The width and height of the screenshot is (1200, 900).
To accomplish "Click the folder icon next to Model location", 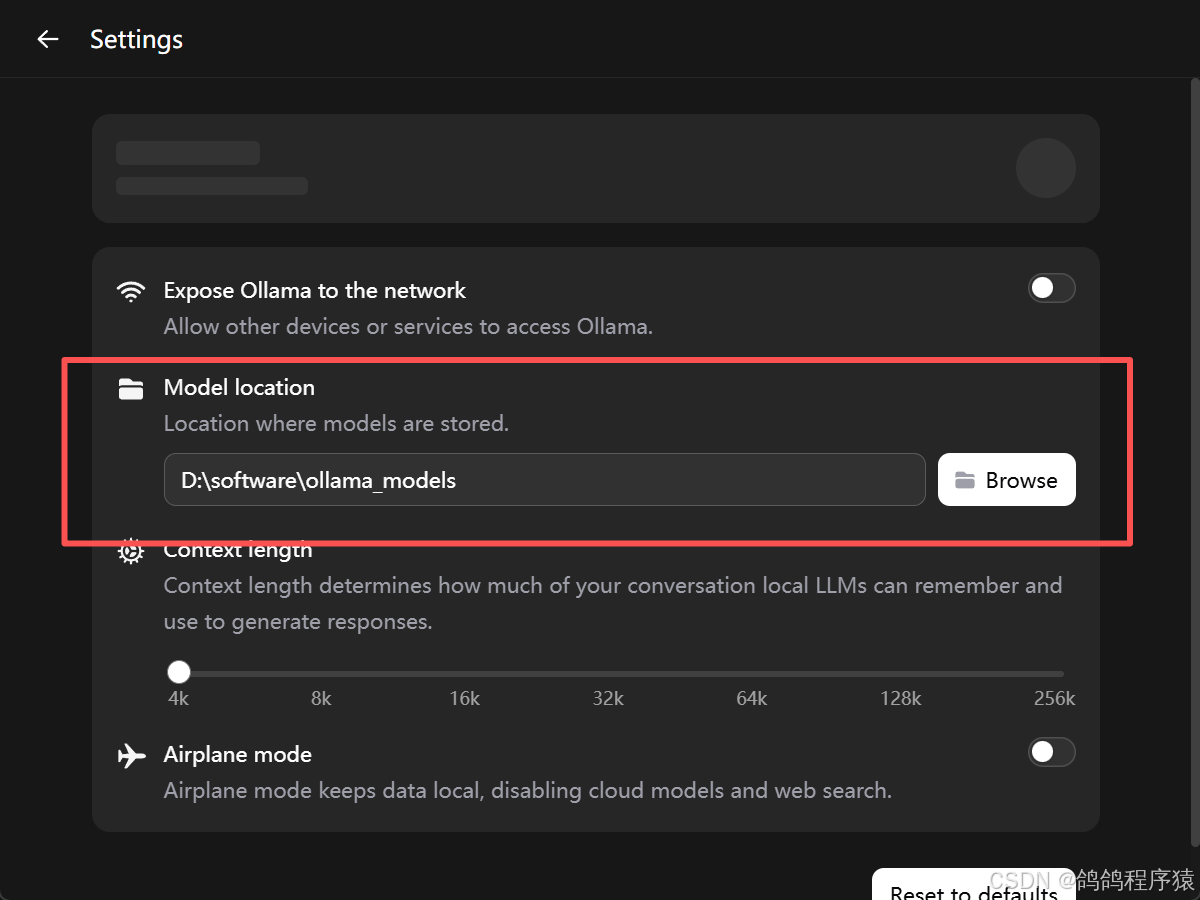I will click(130, 388).
